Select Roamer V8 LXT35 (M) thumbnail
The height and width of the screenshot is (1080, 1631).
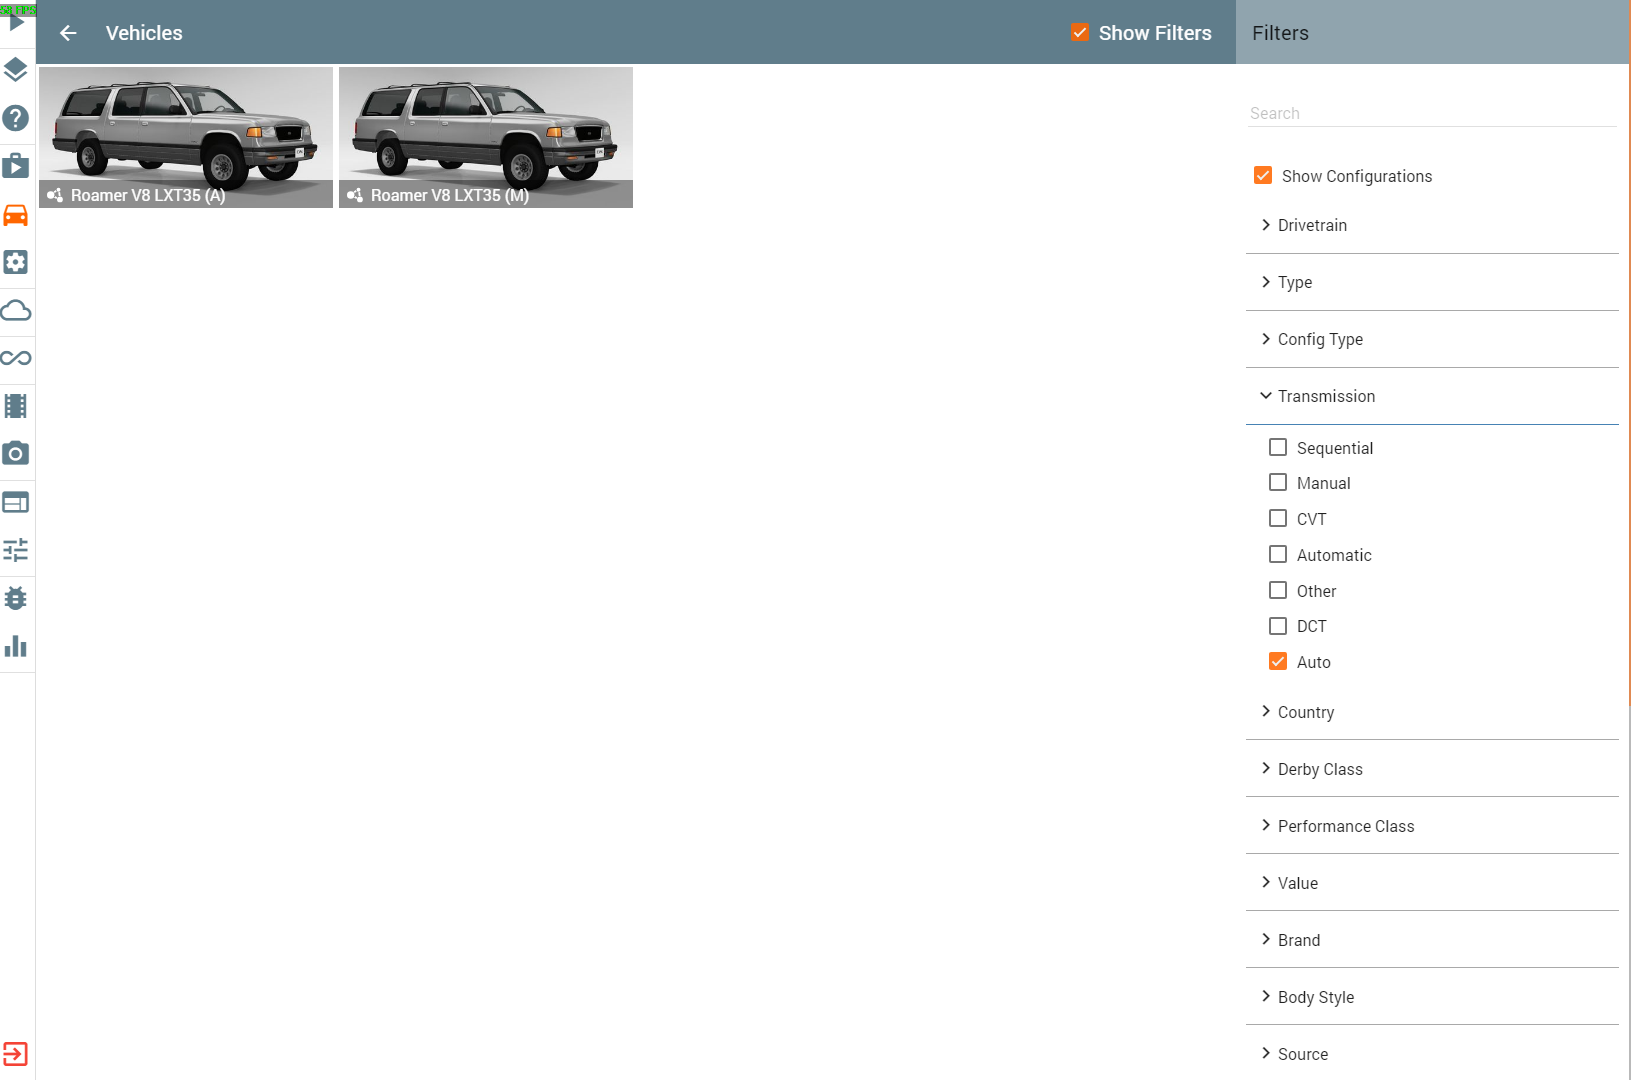486,137
